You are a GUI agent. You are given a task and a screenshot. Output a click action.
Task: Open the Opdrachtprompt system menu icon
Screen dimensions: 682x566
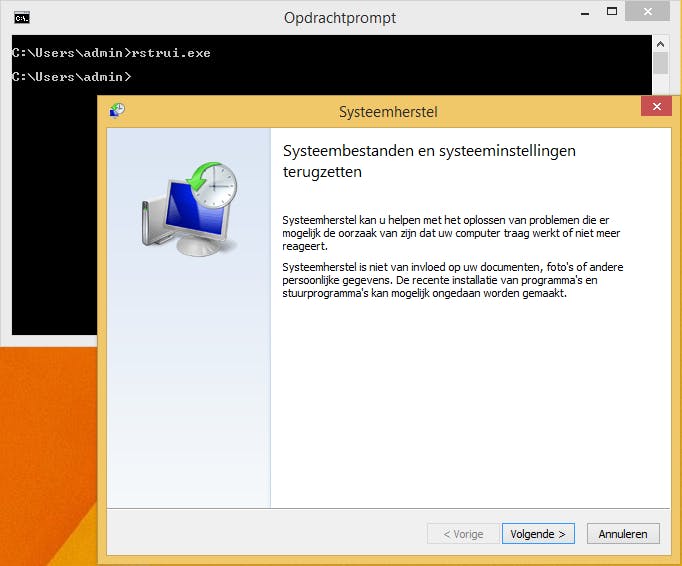[x=22, y=18]
